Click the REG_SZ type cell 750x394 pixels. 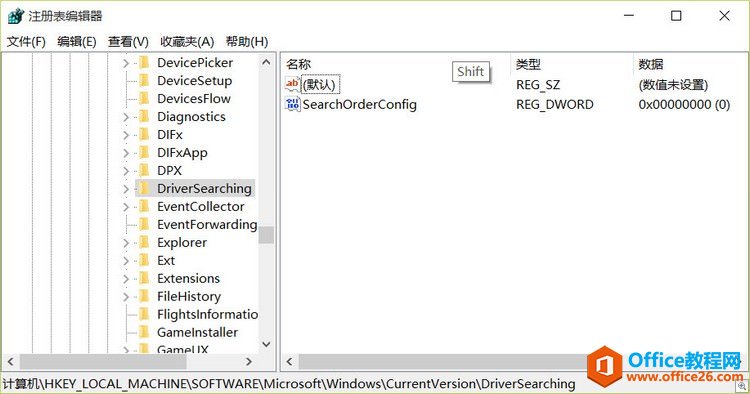click(x=538, y=85)
